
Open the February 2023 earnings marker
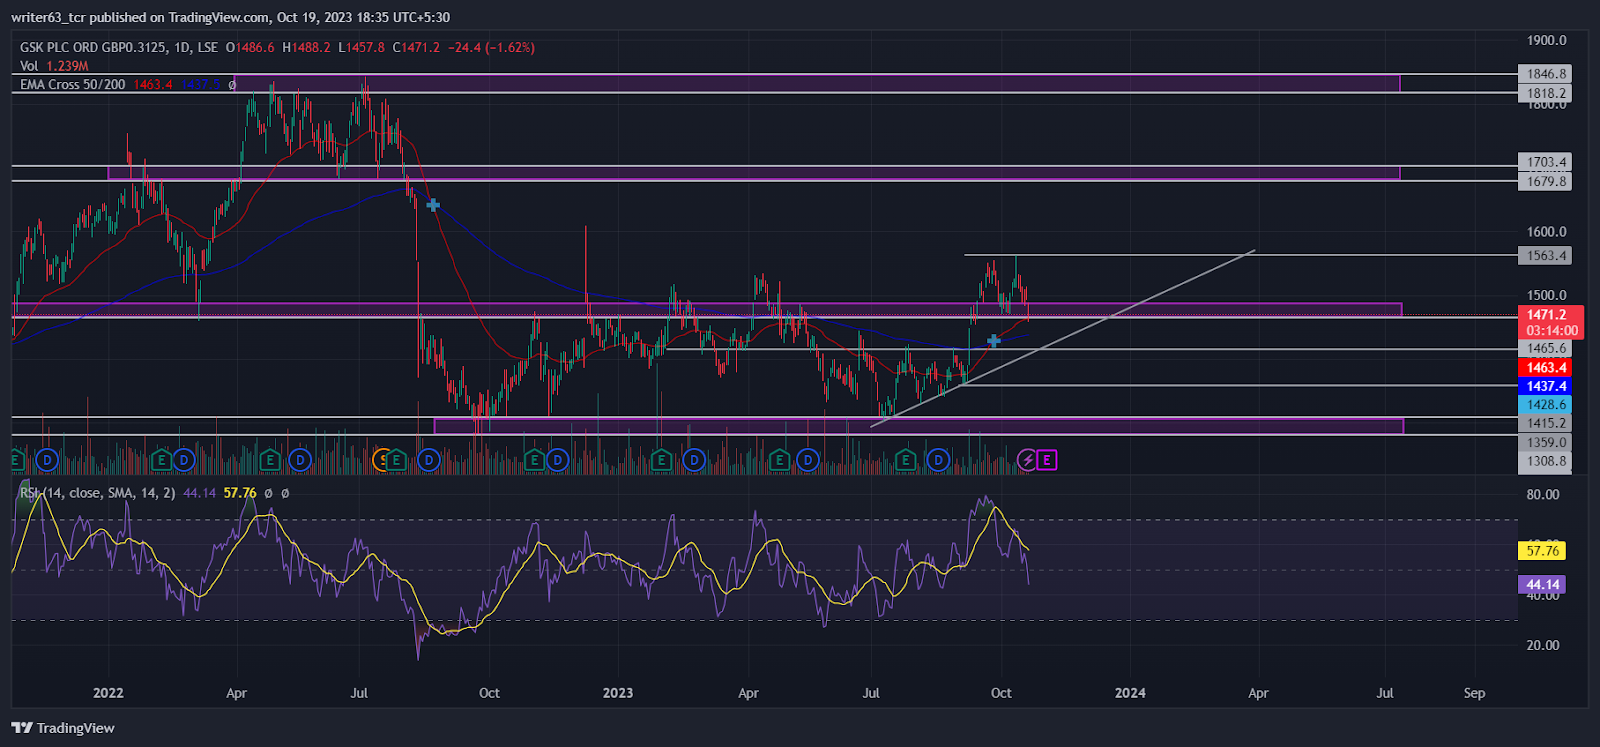pos(661,460)
